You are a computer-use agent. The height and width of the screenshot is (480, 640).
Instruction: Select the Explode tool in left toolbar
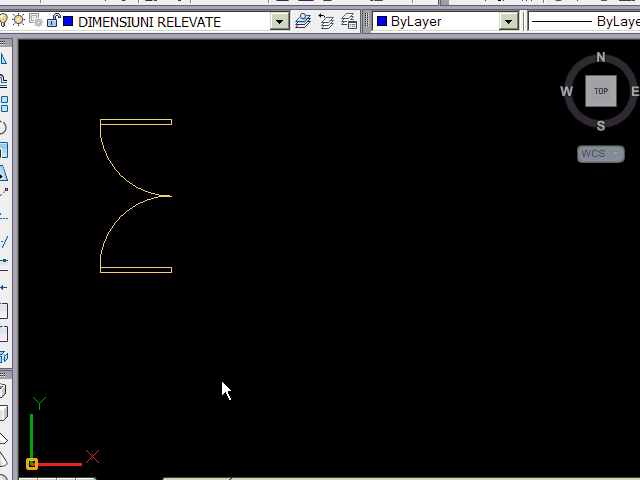[x=4, y=356]
